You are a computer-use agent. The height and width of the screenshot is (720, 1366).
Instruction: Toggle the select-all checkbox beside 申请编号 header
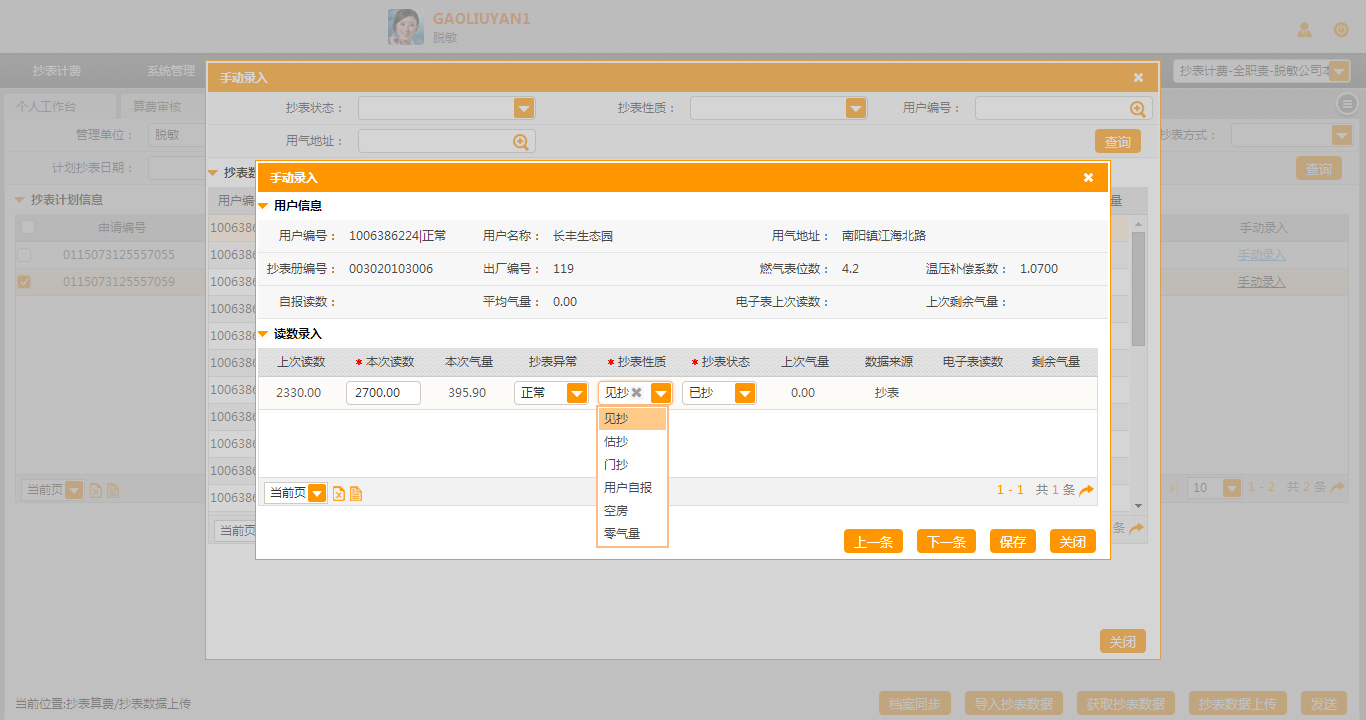(28, 227)
